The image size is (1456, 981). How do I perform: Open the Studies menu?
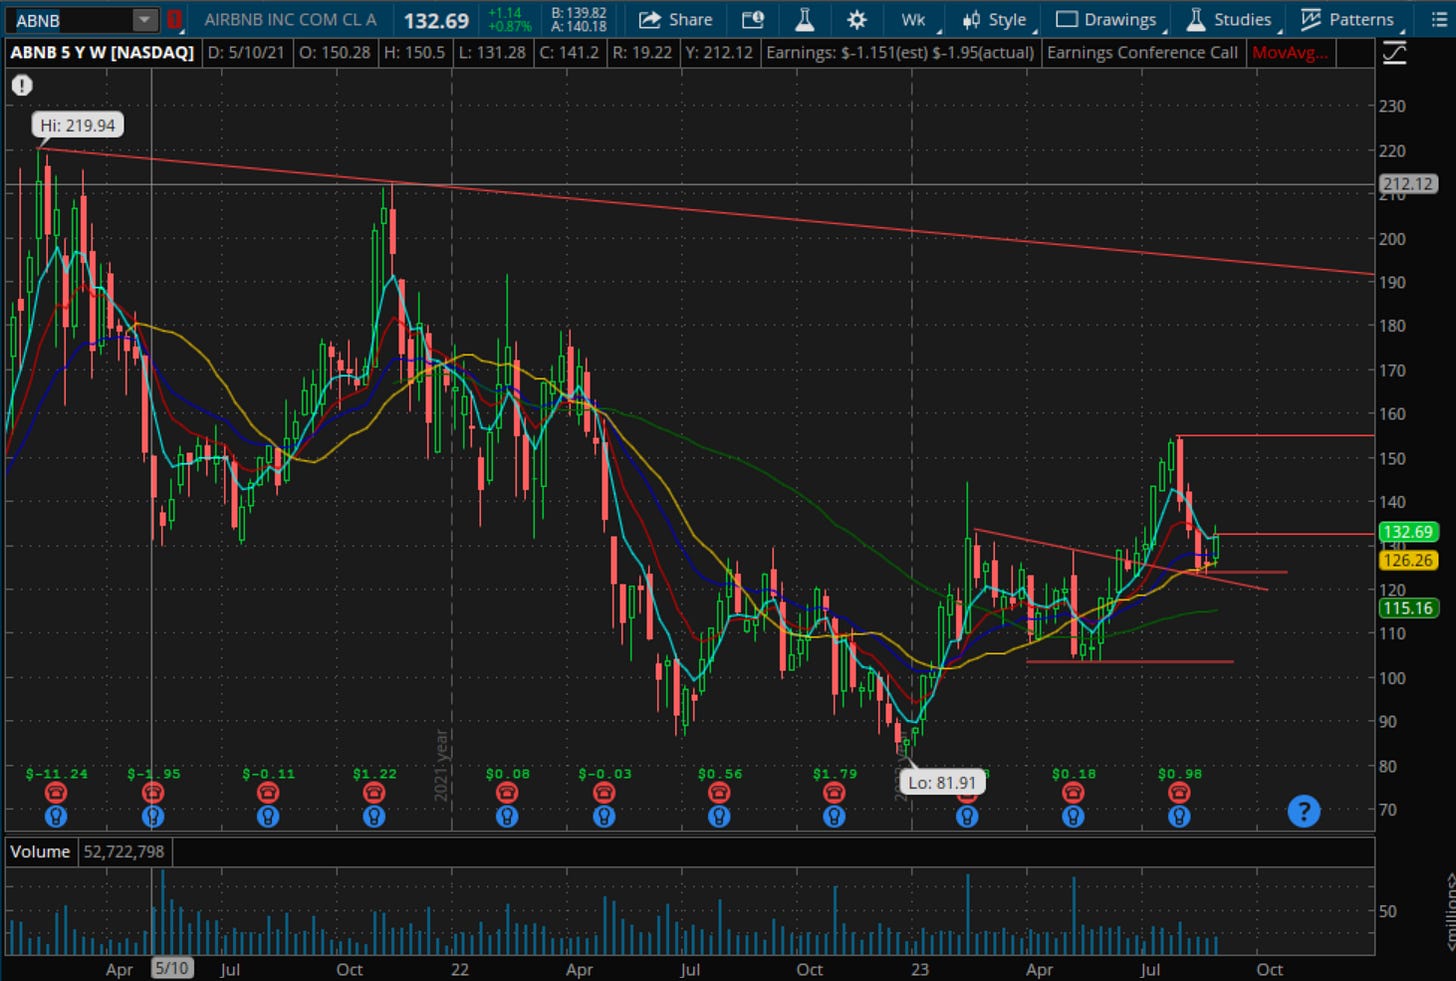tap(1230, 20)
